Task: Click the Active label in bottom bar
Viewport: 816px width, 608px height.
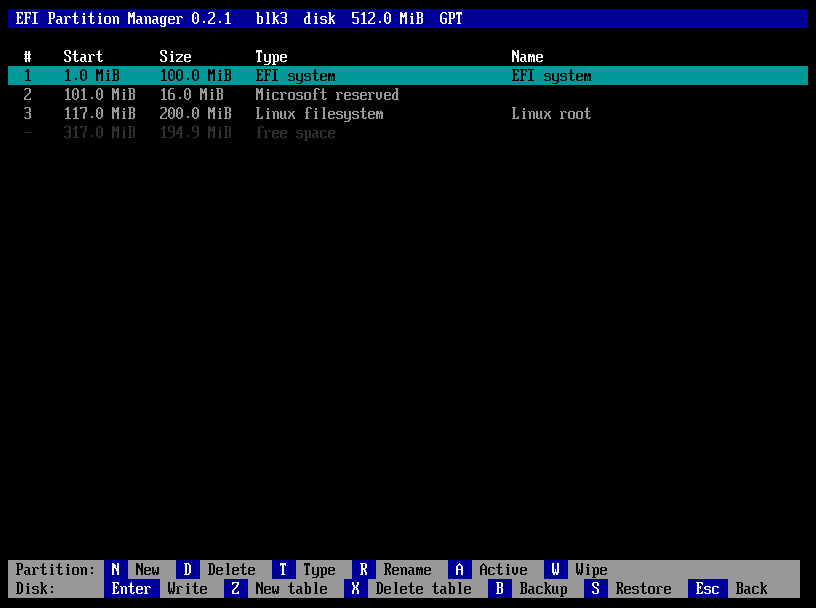Action: [x=503, y=569]
